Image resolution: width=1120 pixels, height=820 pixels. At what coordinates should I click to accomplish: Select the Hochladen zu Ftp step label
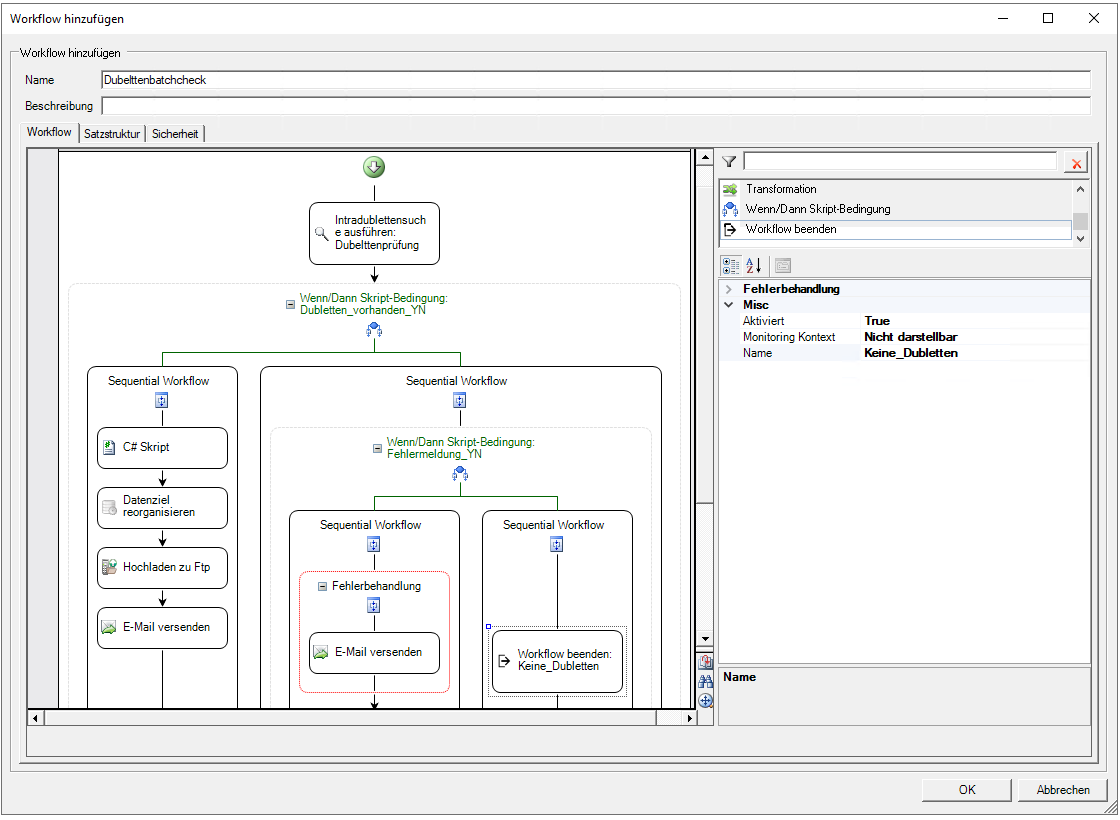[x=166, y=567]
